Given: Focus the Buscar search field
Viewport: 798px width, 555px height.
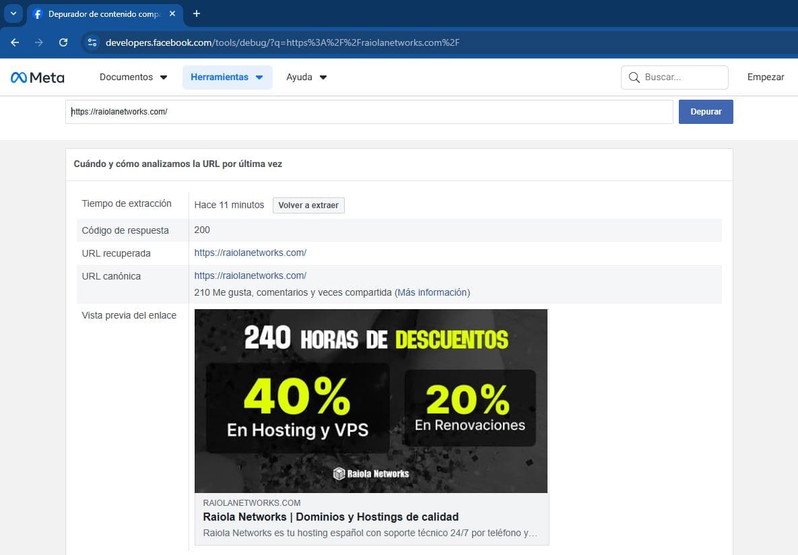Looking at the screenshot, I should pyautogui.click(x=674, y=77).
